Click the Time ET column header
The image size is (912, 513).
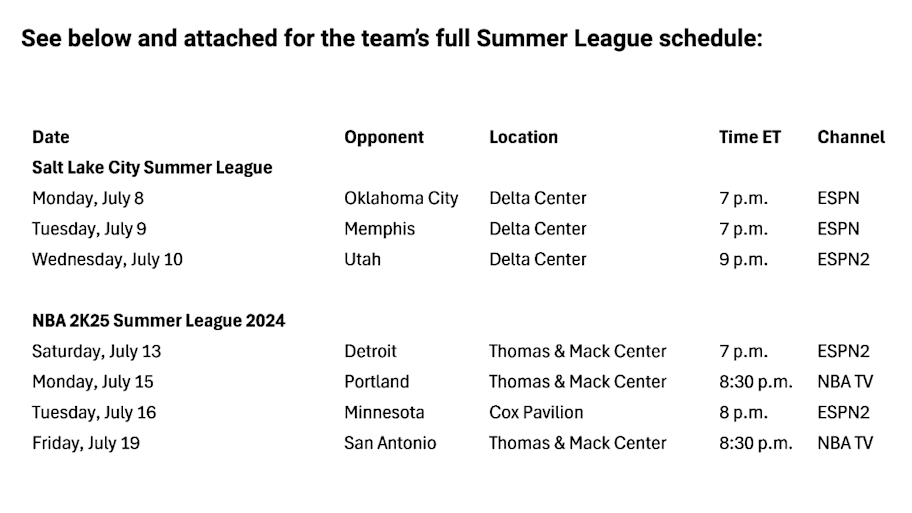pyautogui.click(x=750, y=137)
